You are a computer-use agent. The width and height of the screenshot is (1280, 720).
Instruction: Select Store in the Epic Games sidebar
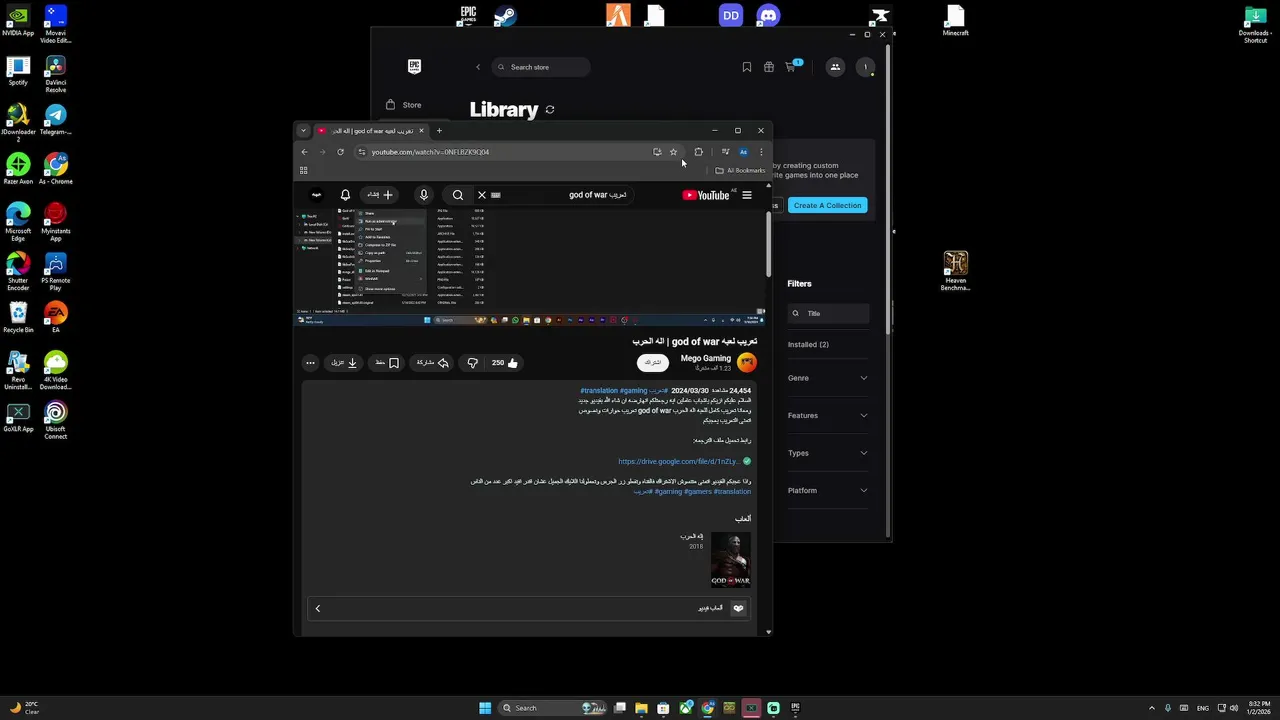point(404,105)
